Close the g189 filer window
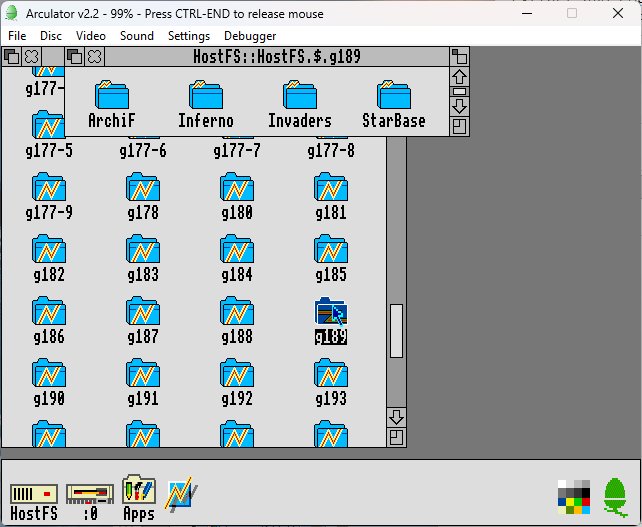Viewport: 642px width, 527px height. coord(95,56)
